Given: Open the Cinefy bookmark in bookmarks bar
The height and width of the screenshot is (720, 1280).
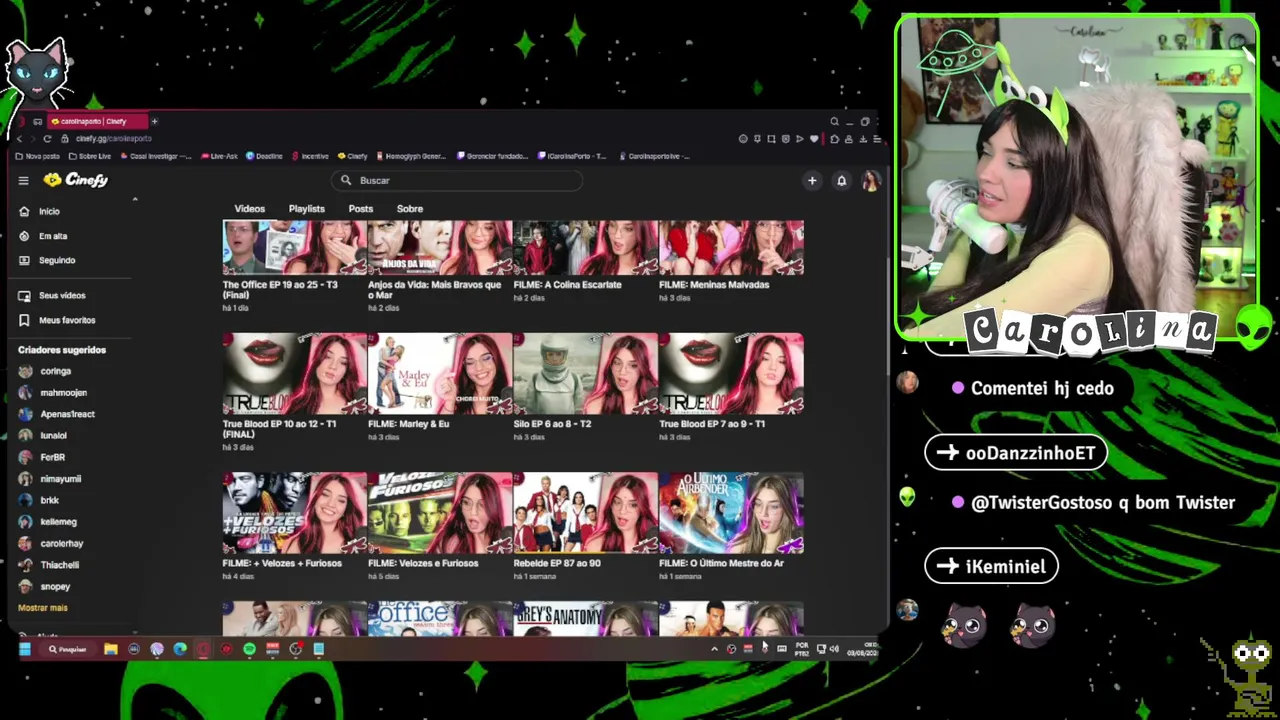Looking at the screenshot, I should coord(353,156).
